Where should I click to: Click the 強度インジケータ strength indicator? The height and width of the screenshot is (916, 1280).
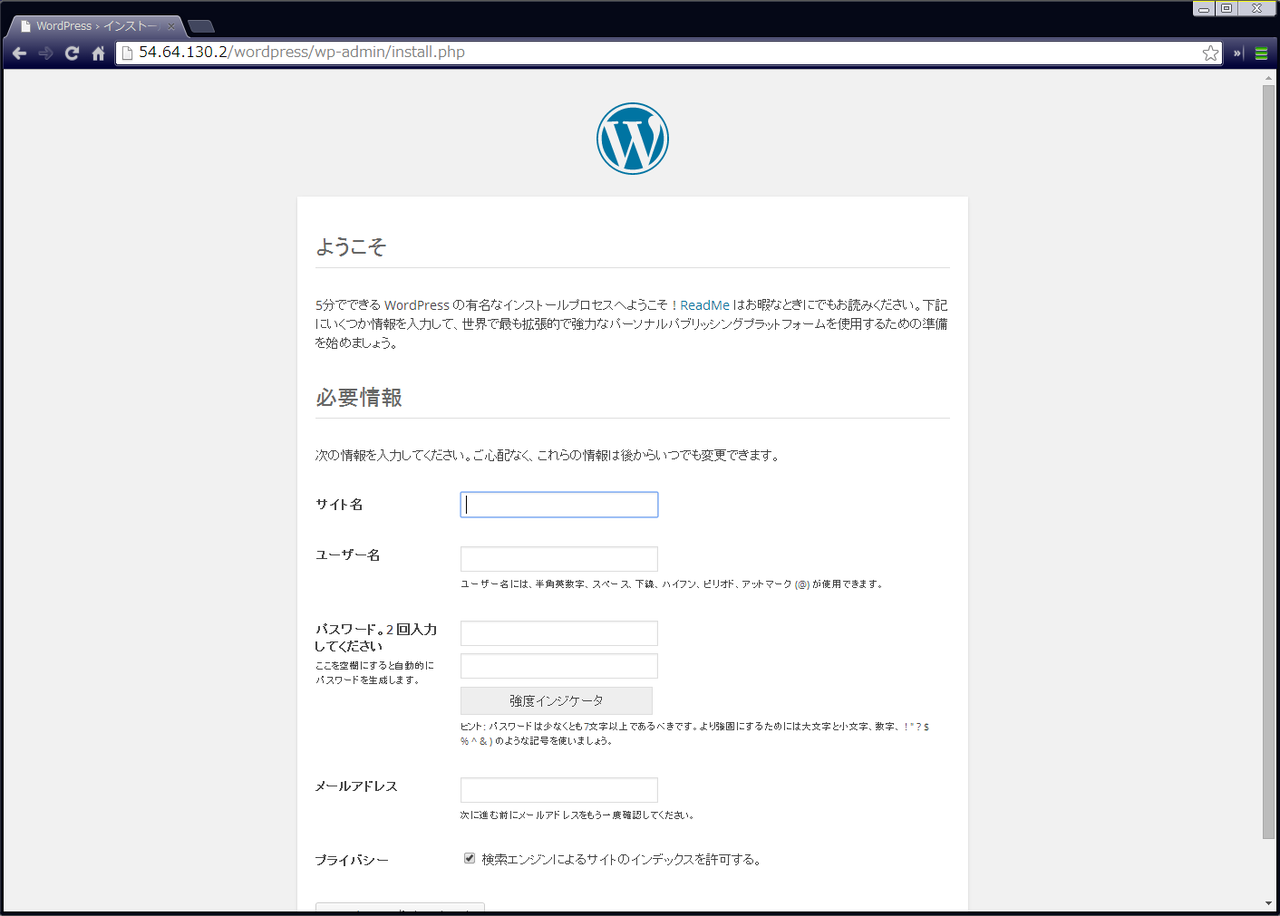point(556,700)
